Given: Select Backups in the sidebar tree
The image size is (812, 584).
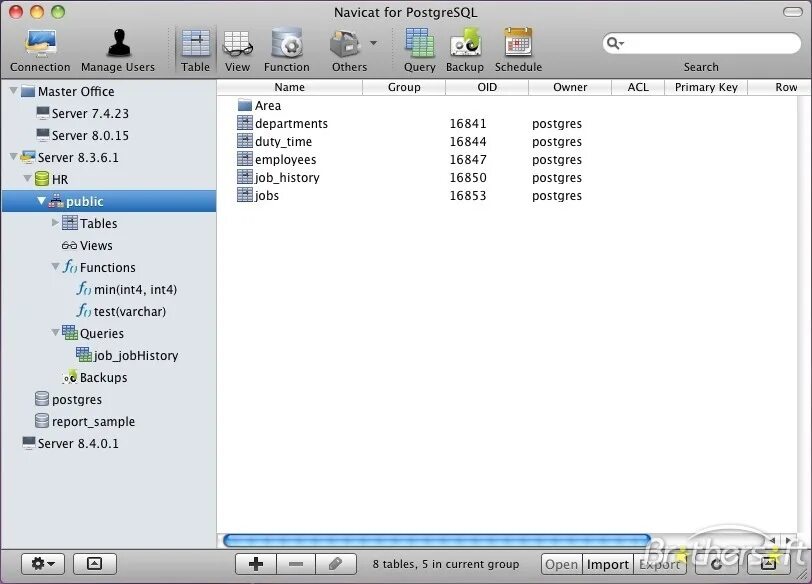Looking at the screenshot, I should (94, 377).
